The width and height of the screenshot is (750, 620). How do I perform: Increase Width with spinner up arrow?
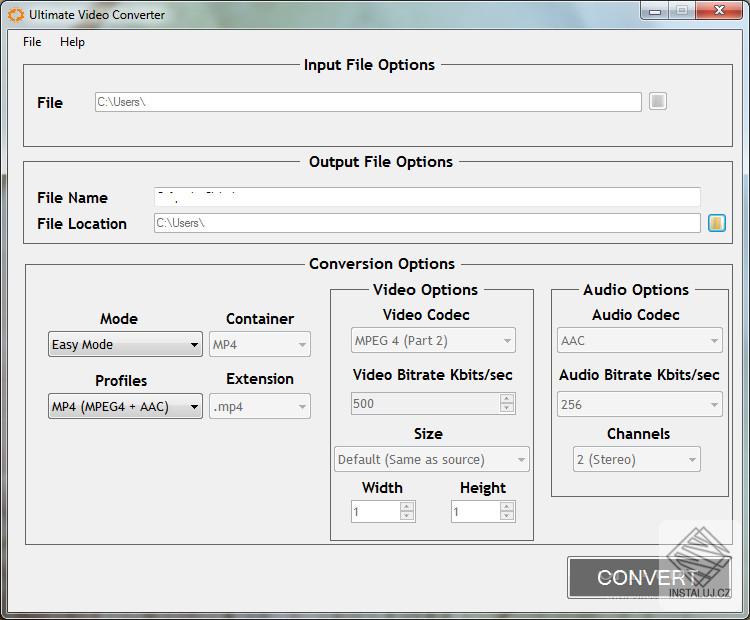coord(407,507)
